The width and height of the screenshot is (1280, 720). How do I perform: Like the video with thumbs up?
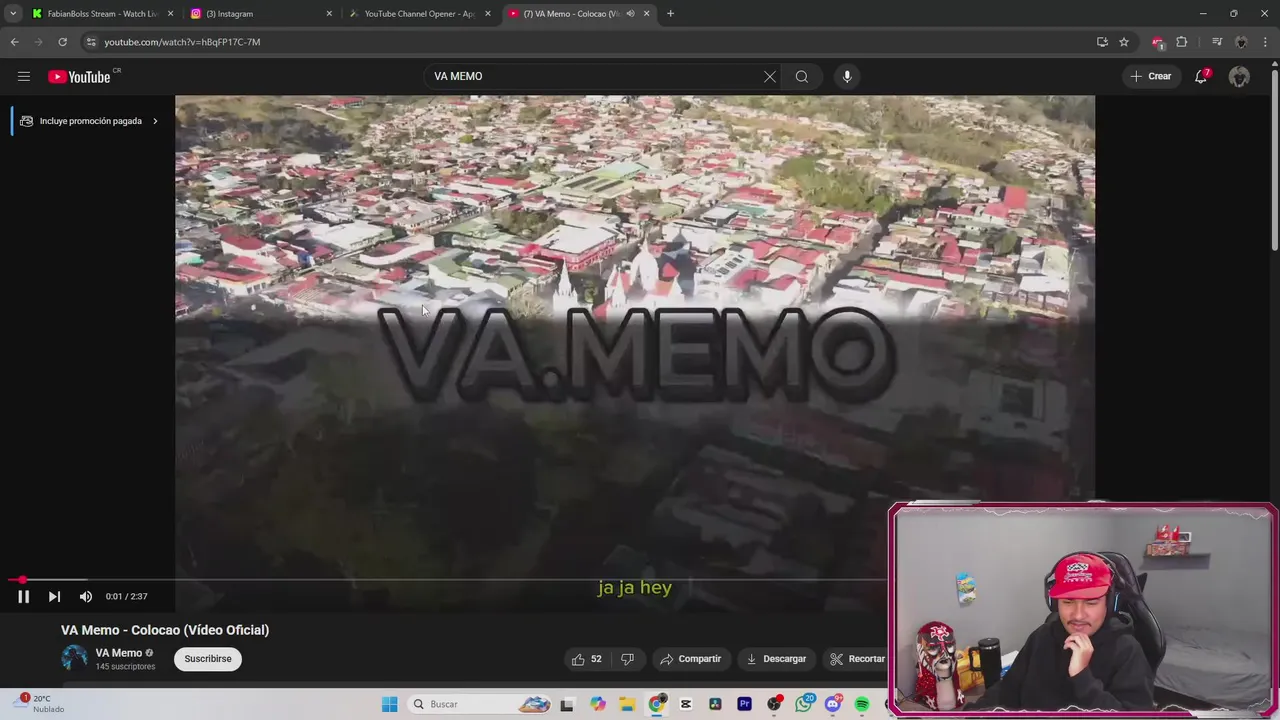click(x=587, y=659)
